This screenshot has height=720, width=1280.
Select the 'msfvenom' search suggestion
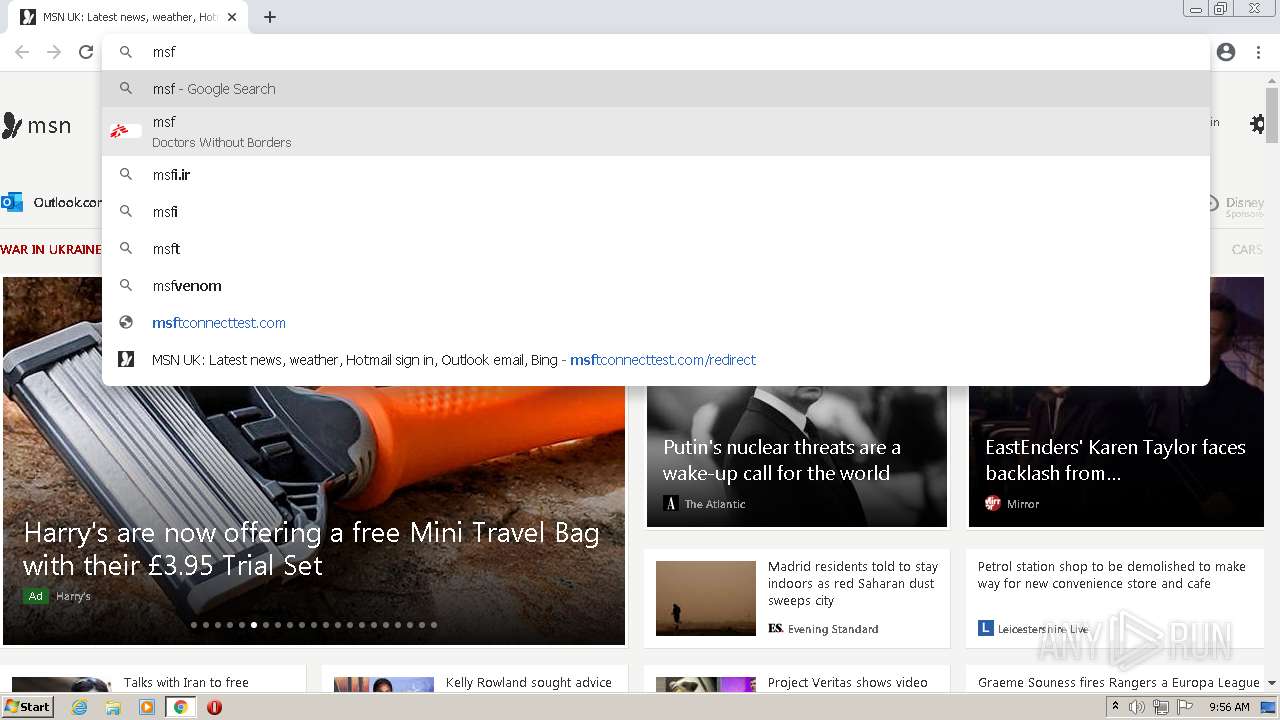click(x=656, y=286)
